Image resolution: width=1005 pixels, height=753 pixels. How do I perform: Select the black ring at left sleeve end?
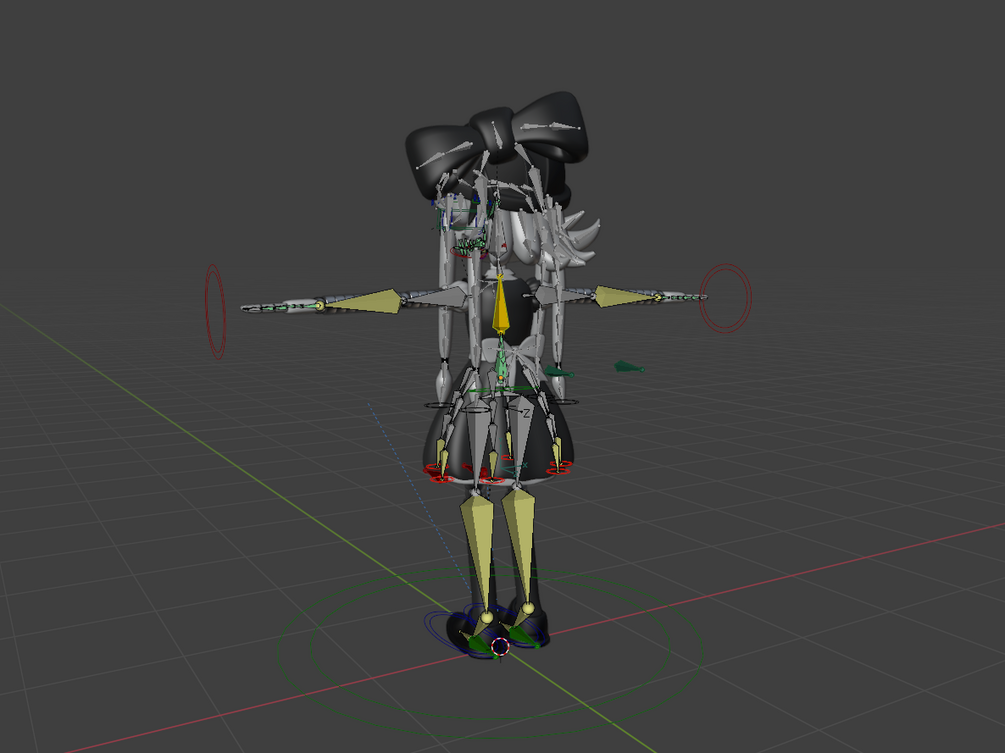439,405
